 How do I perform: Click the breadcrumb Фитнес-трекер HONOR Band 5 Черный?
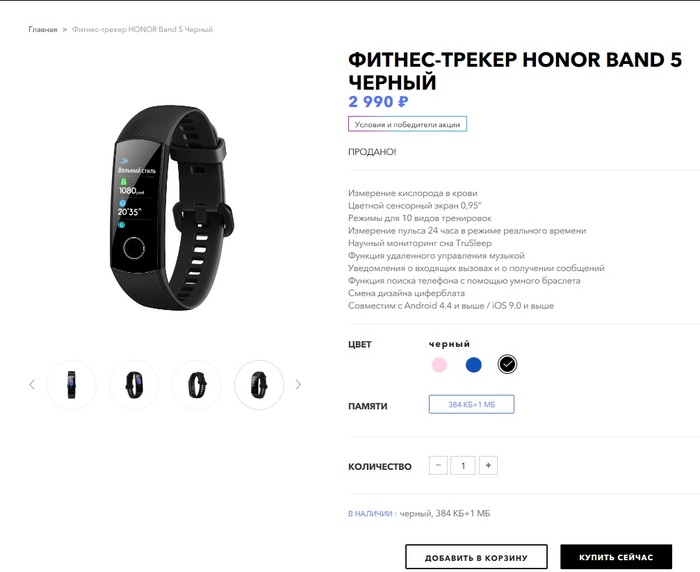142,29
